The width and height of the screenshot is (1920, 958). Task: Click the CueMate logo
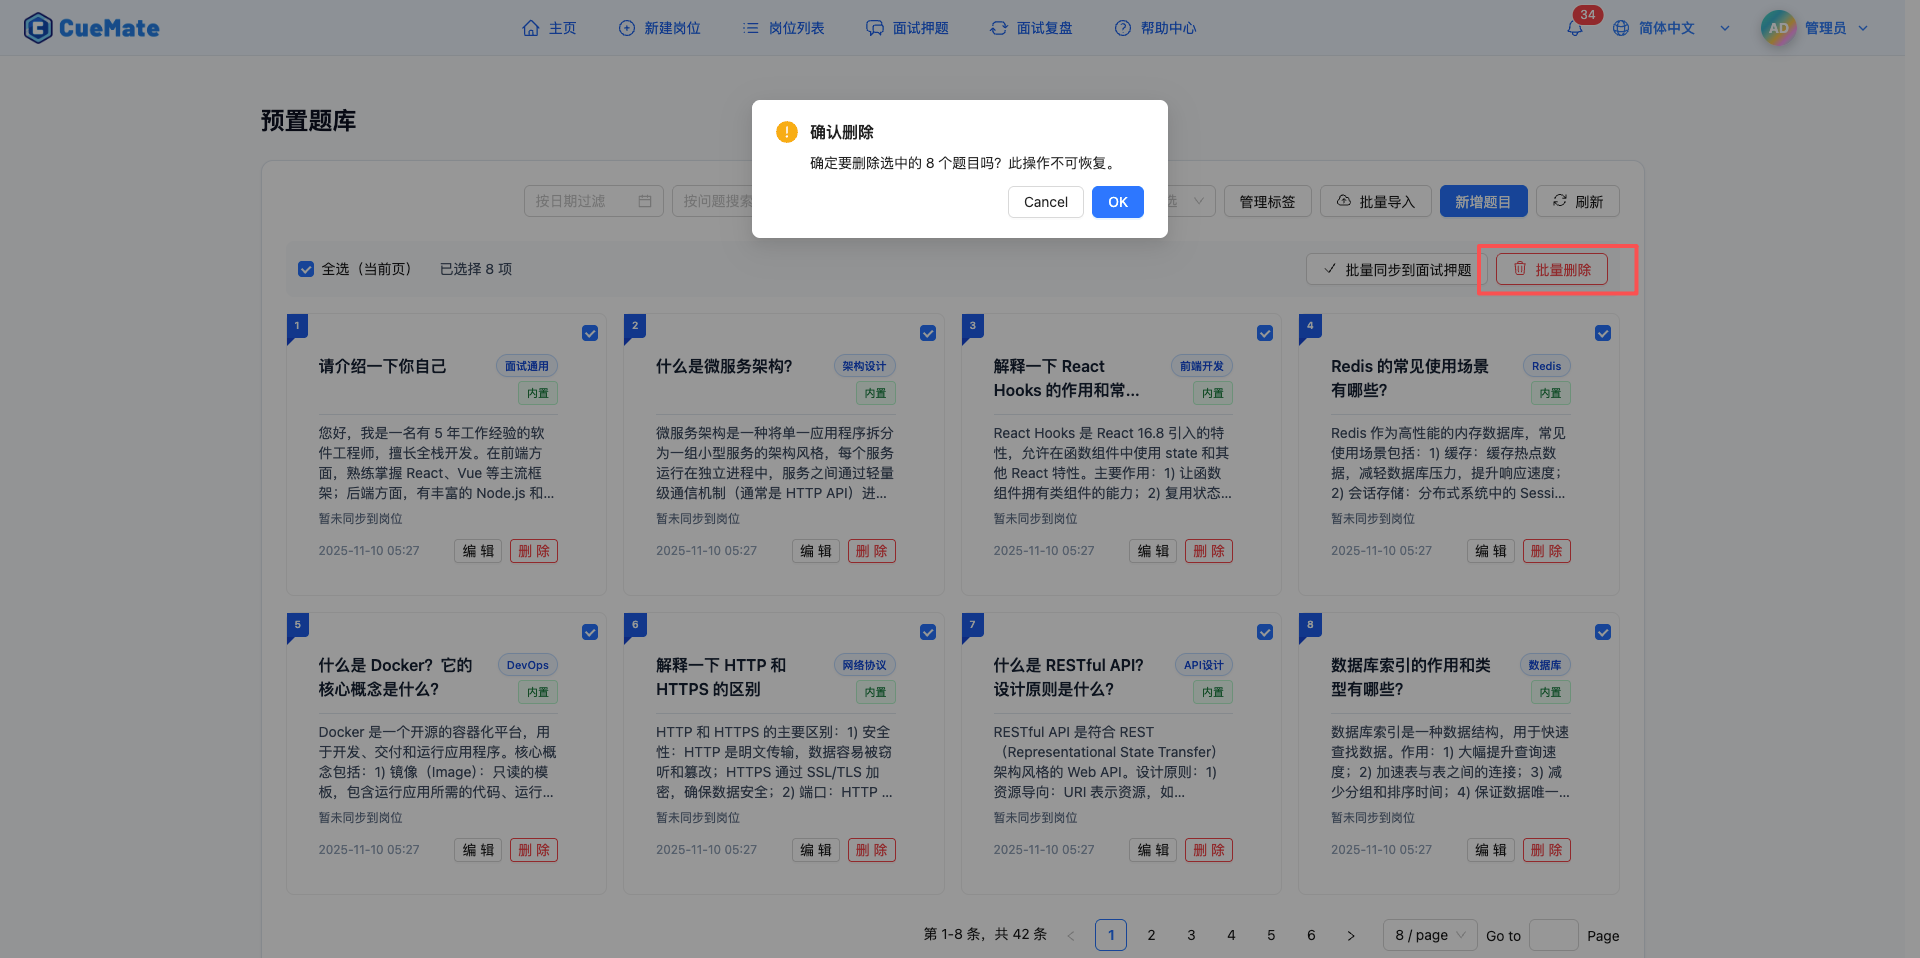(x=91, y=28)
